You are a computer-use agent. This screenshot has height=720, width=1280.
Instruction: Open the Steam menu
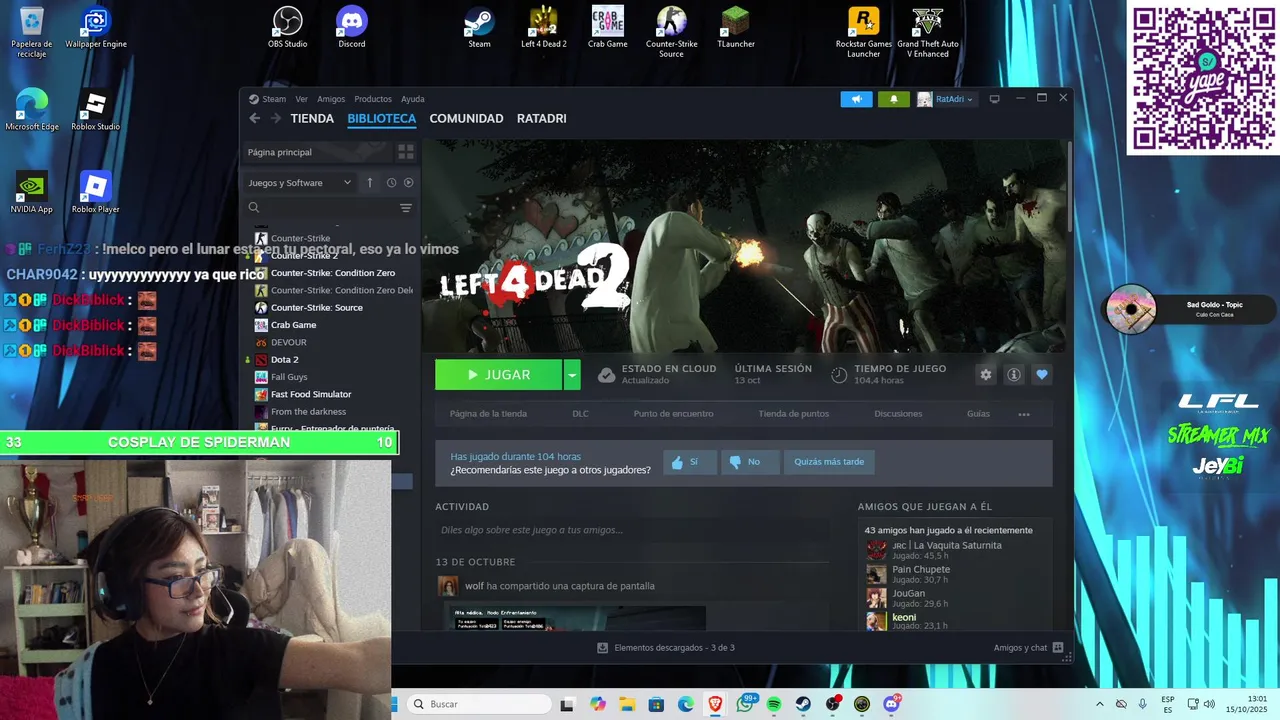(x=274, y=99)
